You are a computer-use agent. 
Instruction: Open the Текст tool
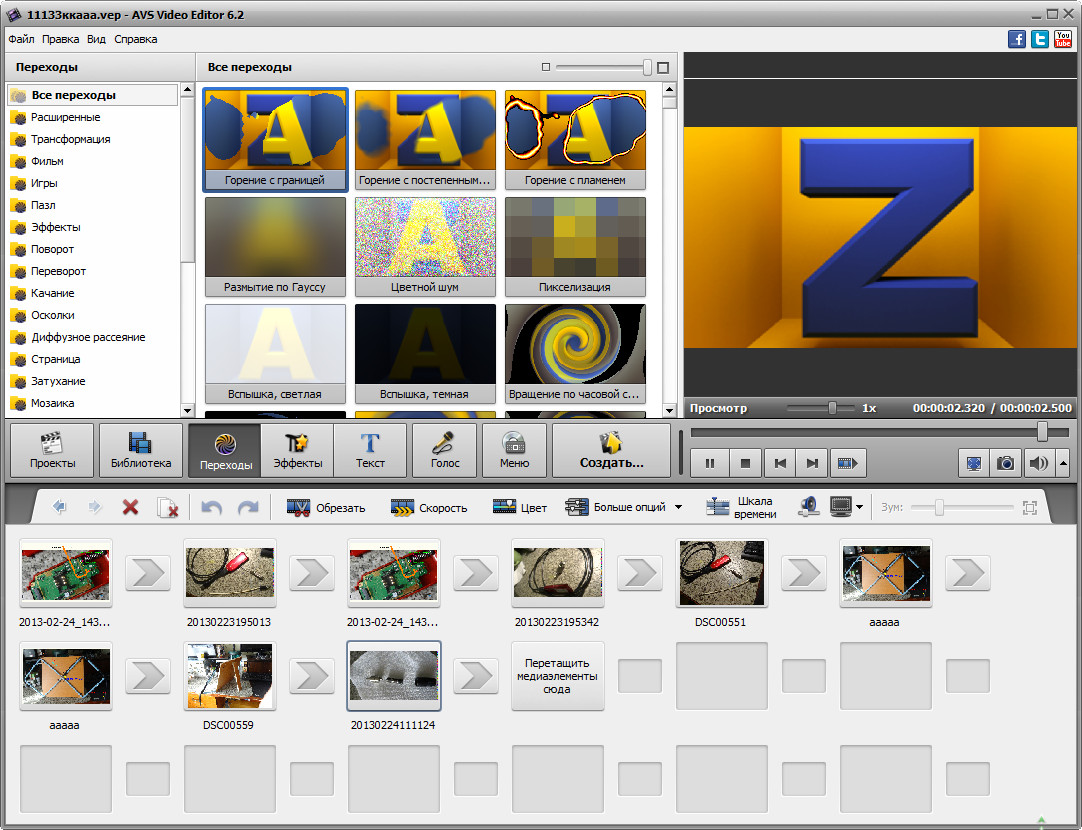coord(370,450)
